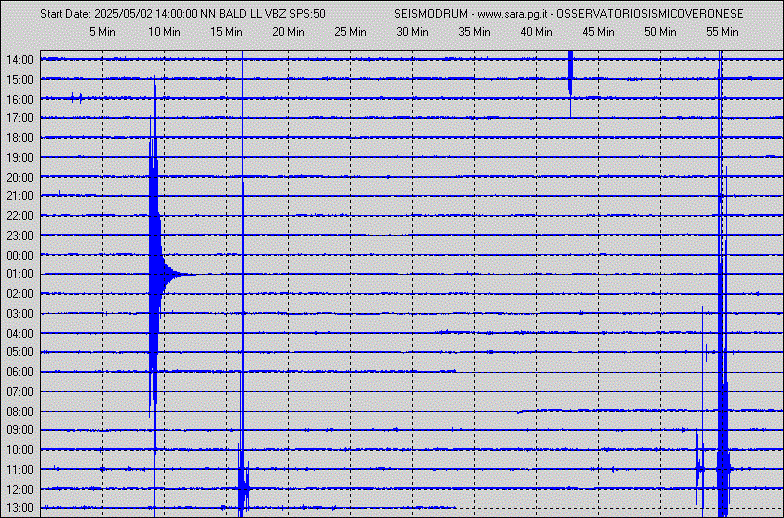
Task: Select the 01:00 hour row label
Action: coord(20,274)
